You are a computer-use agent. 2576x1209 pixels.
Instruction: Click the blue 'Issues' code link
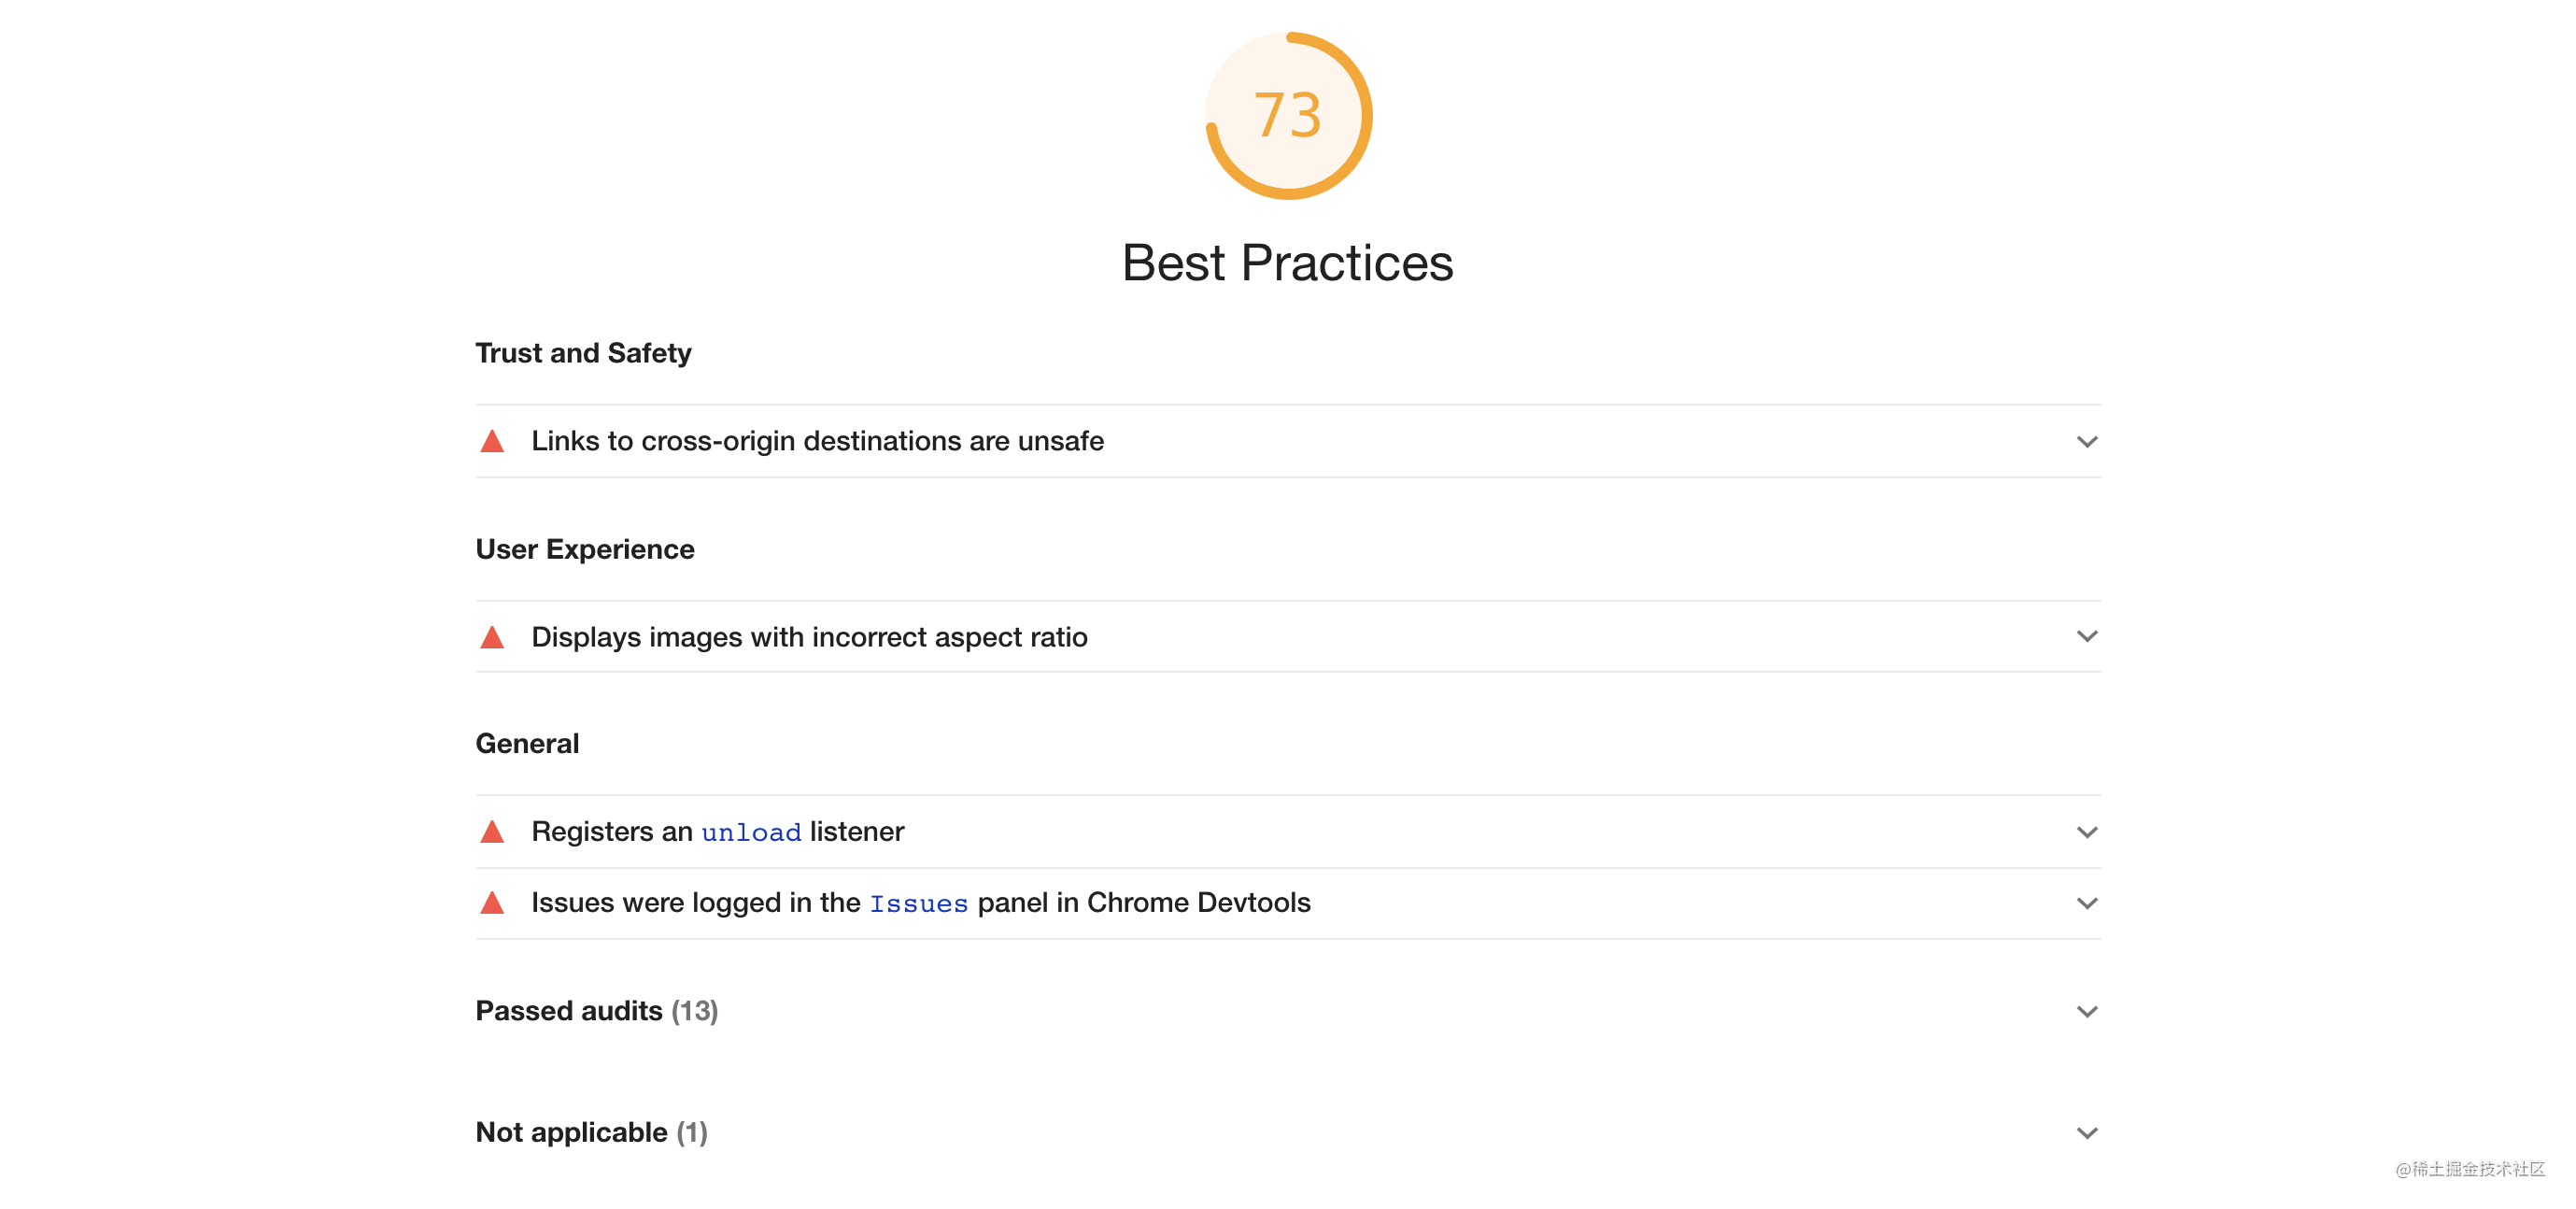point(918,903)
